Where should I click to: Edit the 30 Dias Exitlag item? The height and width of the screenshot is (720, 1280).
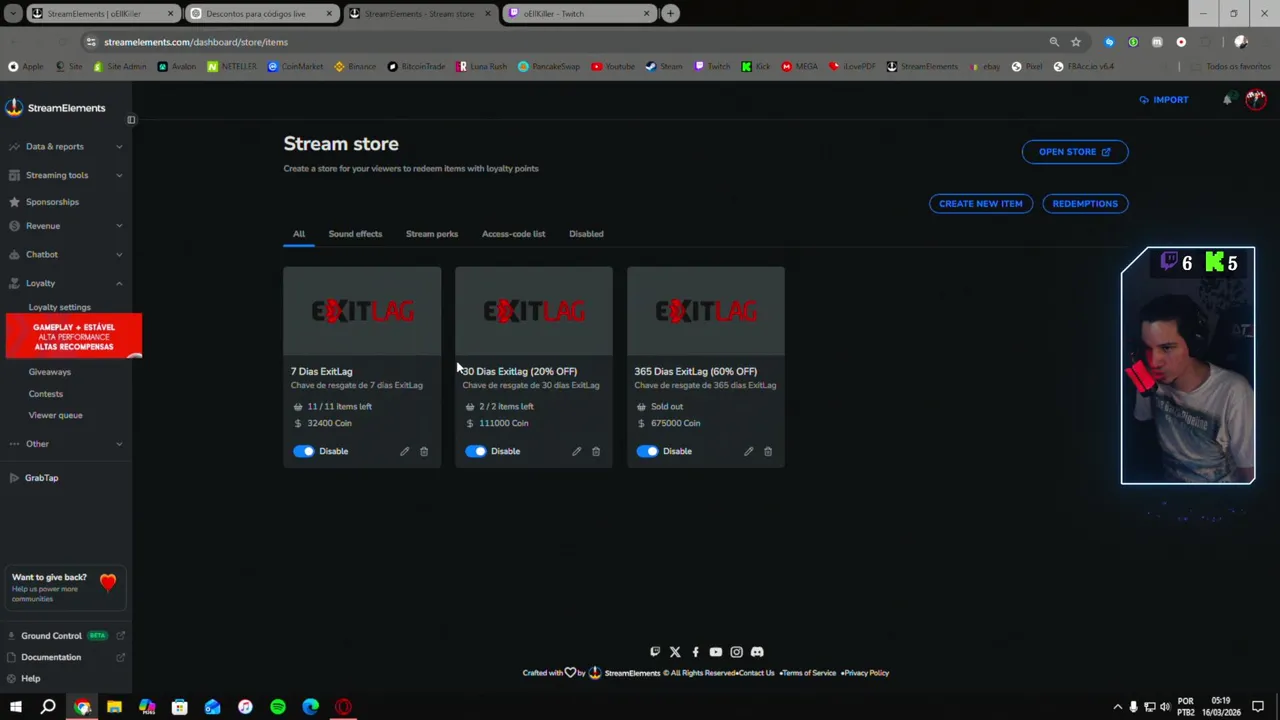pos(577,451)
